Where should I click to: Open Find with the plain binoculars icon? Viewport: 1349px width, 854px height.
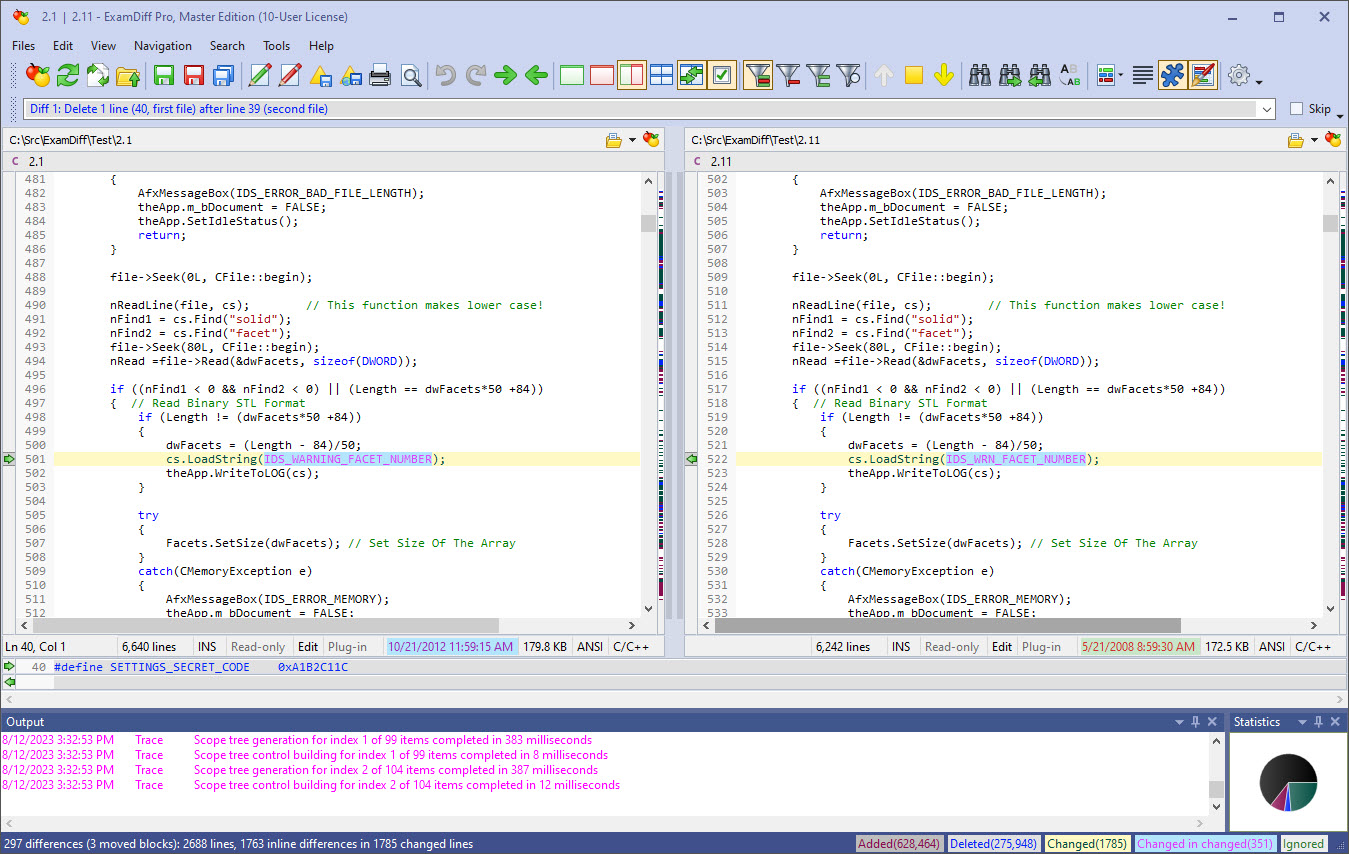980,75
